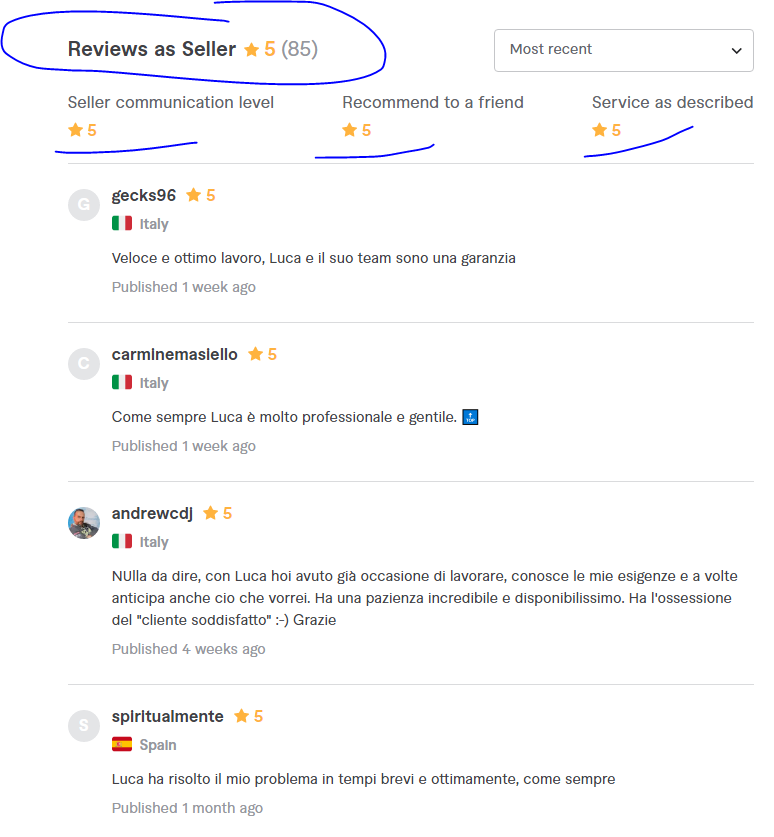Open the carminemasiello username link
This screenshot has width=774, height=837.
pyautogui.click(x=175, y=354)
